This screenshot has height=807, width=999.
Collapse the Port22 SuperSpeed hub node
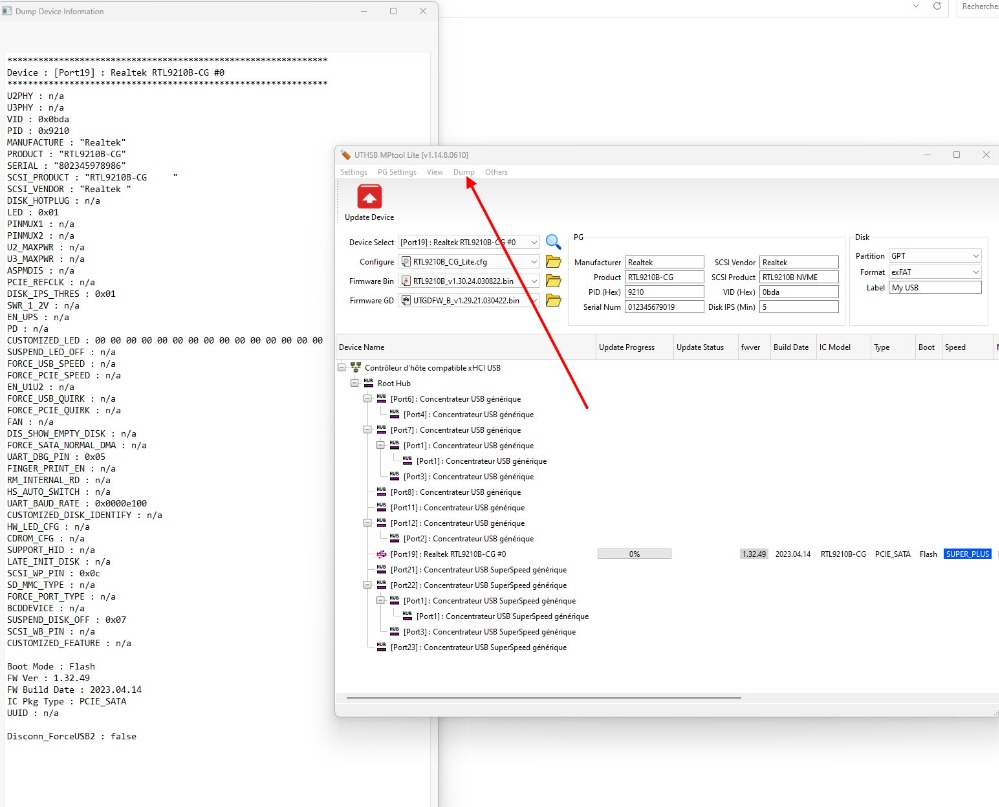367,585
